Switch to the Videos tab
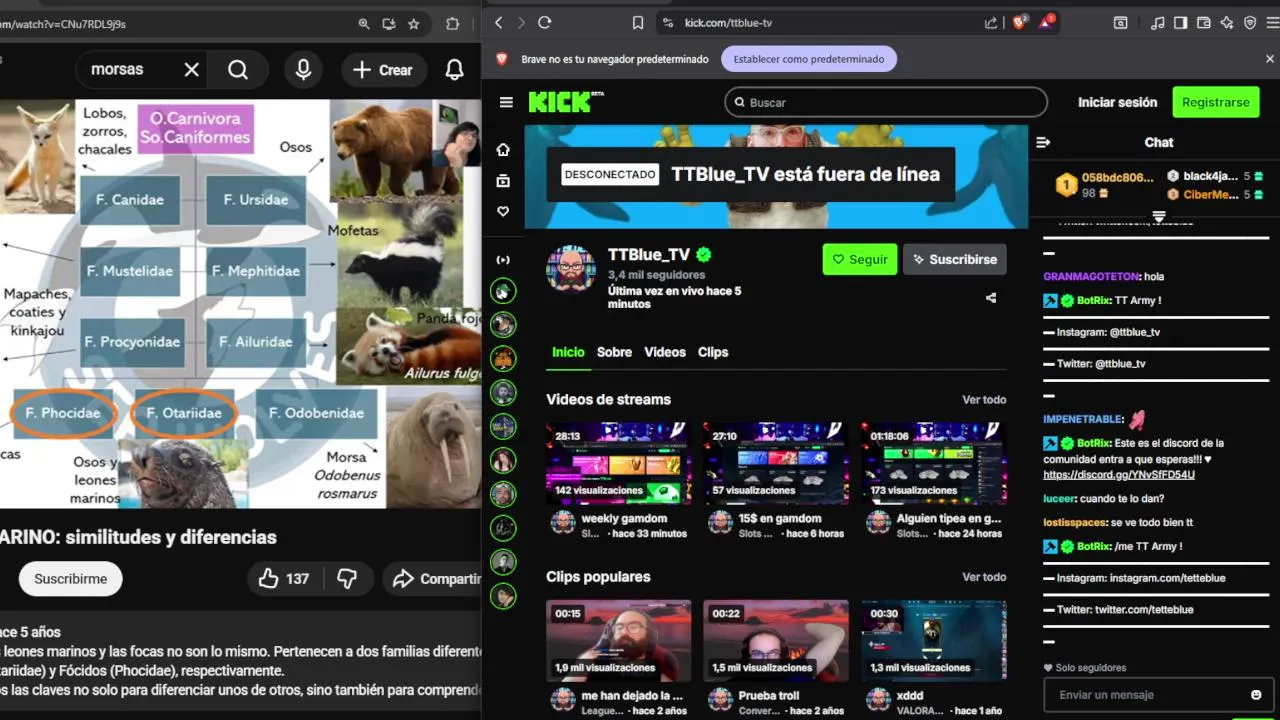This screenshot has height=720, width=1280. pos(665,352)
